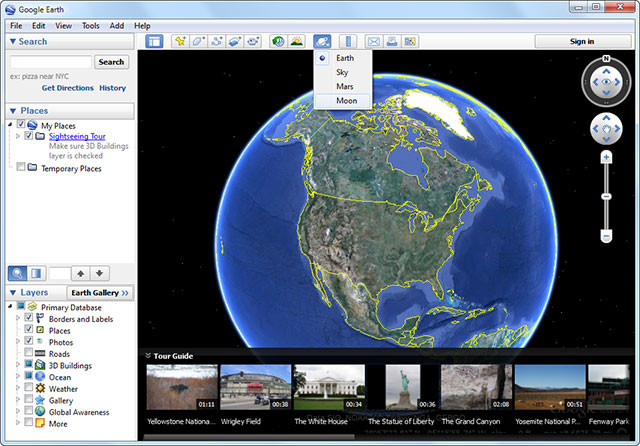
Task: Print the current view icon
Action: (x=392, y=41)
